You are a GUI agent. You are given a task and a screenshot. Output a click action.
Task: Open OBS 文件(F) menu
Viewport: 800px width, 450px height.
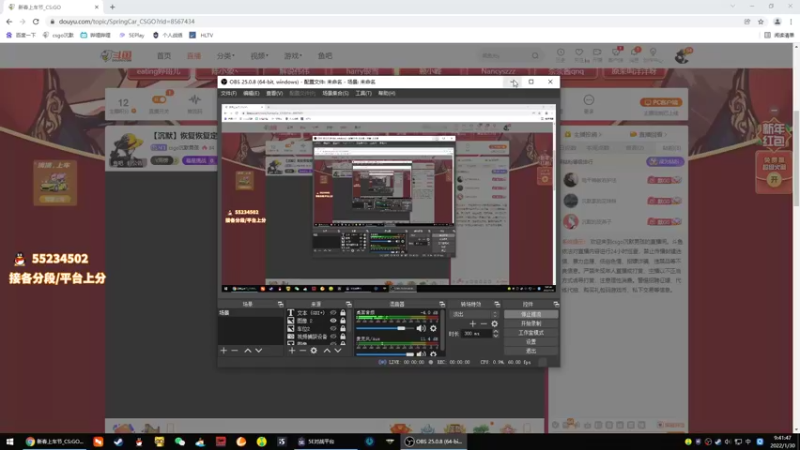(x=229, y=93)
